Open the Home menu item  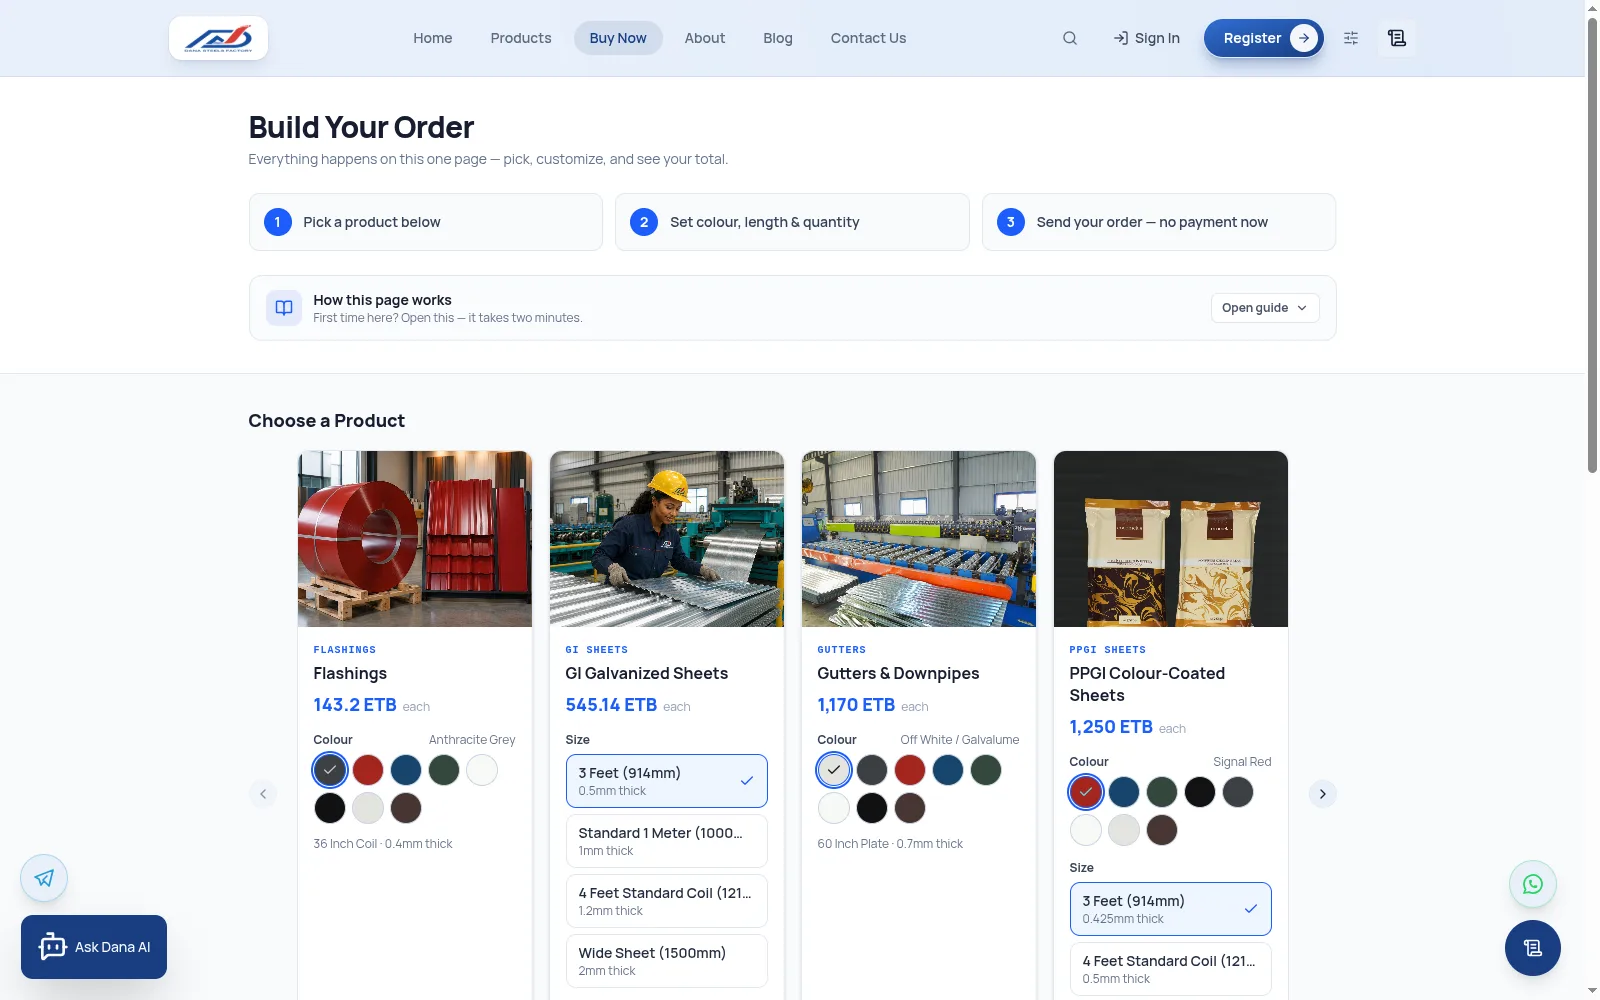[433, 38]
